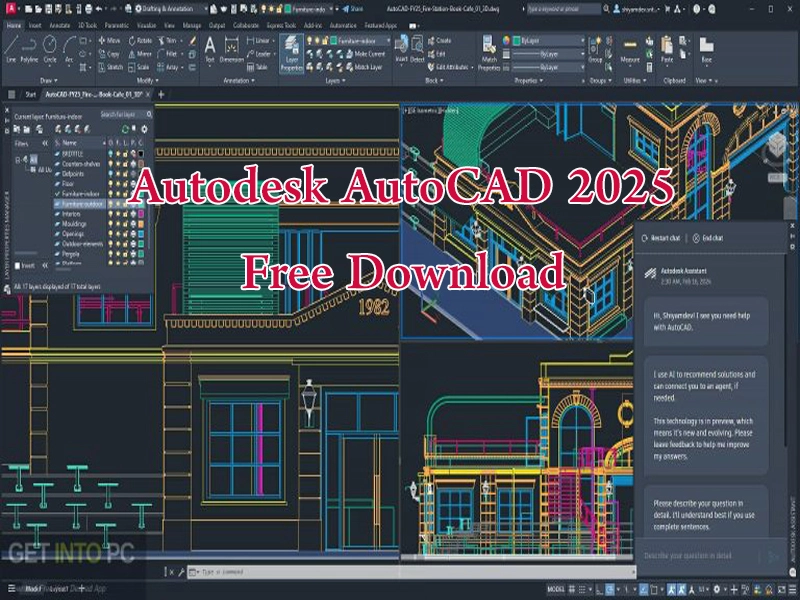Select the Polyline tool
The height and width of the screenshot is (600, 800).
pyautogui.click(x=29, y=49)
